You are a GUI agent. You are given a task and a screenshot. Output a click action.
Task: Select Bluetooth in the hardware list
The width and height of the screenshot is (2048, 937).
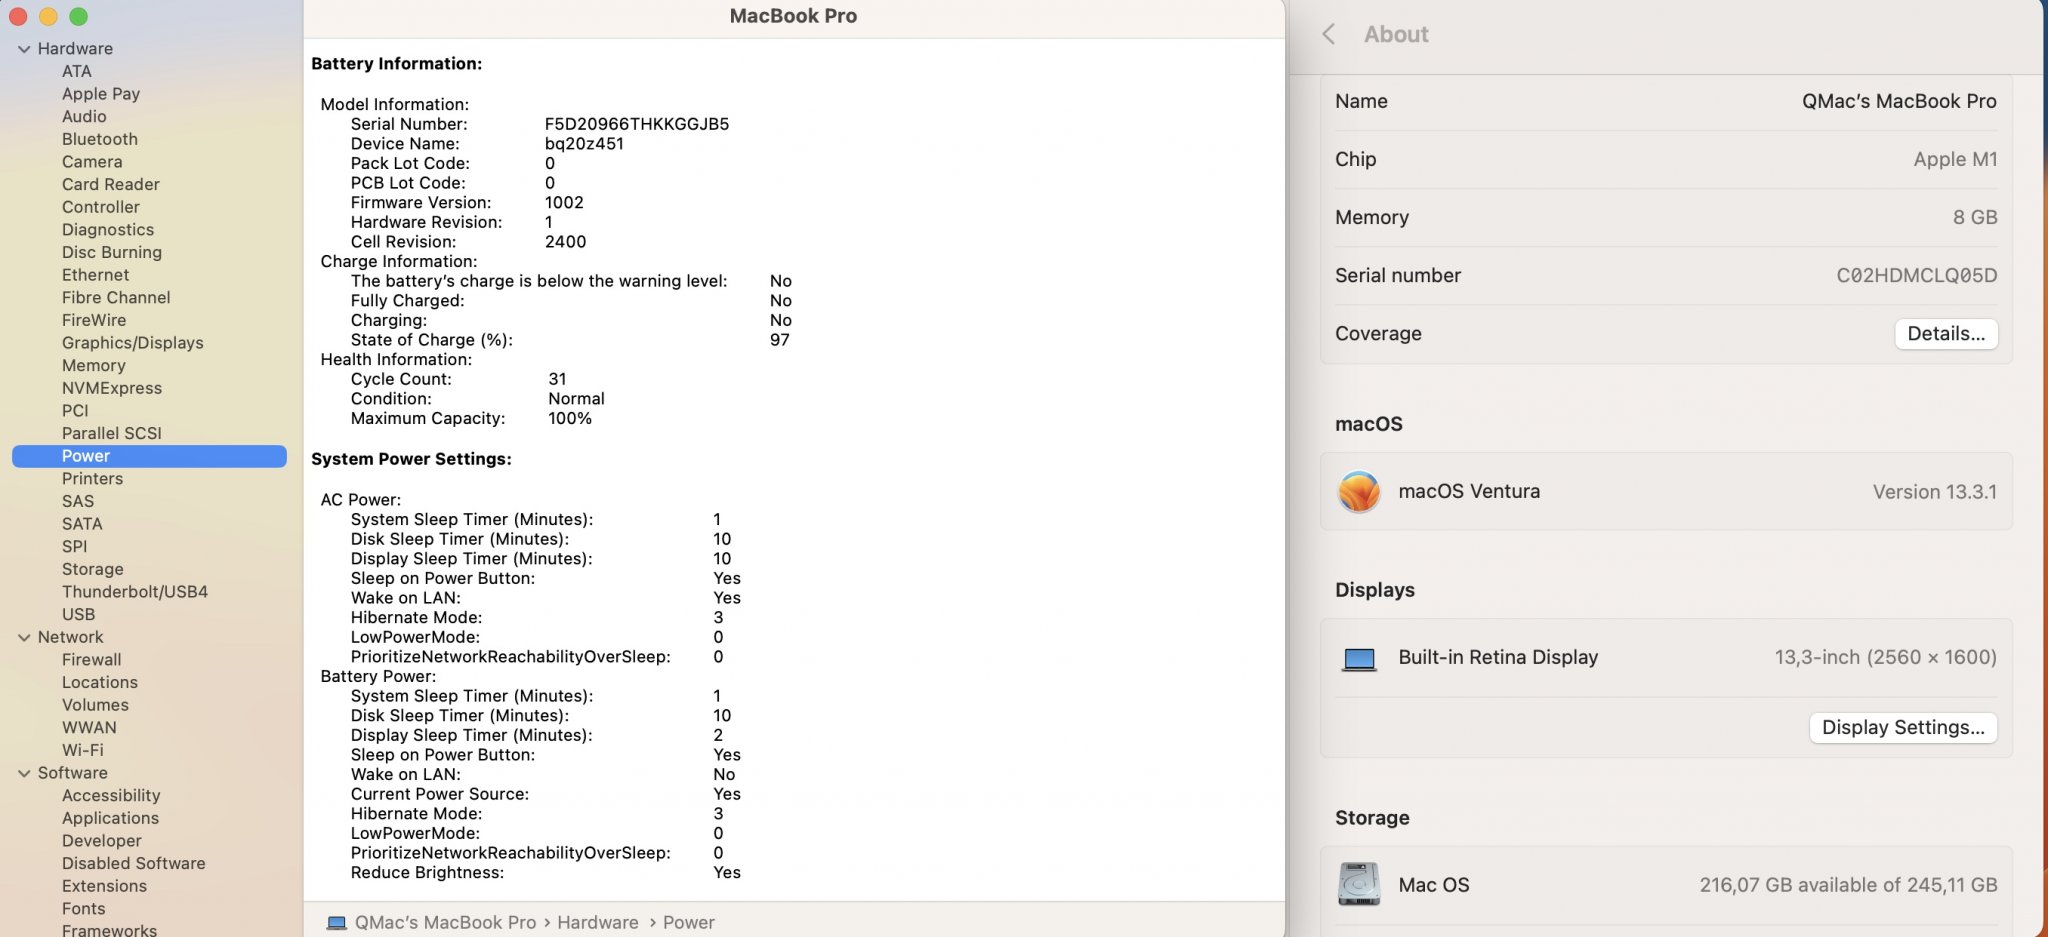pos(100,139)
